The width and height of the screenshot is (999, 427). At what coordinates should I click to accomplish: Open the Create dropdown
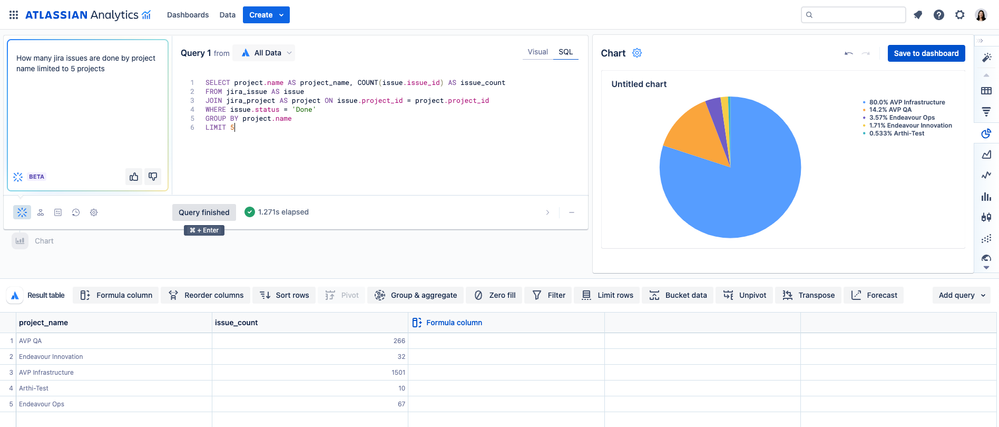266,15
